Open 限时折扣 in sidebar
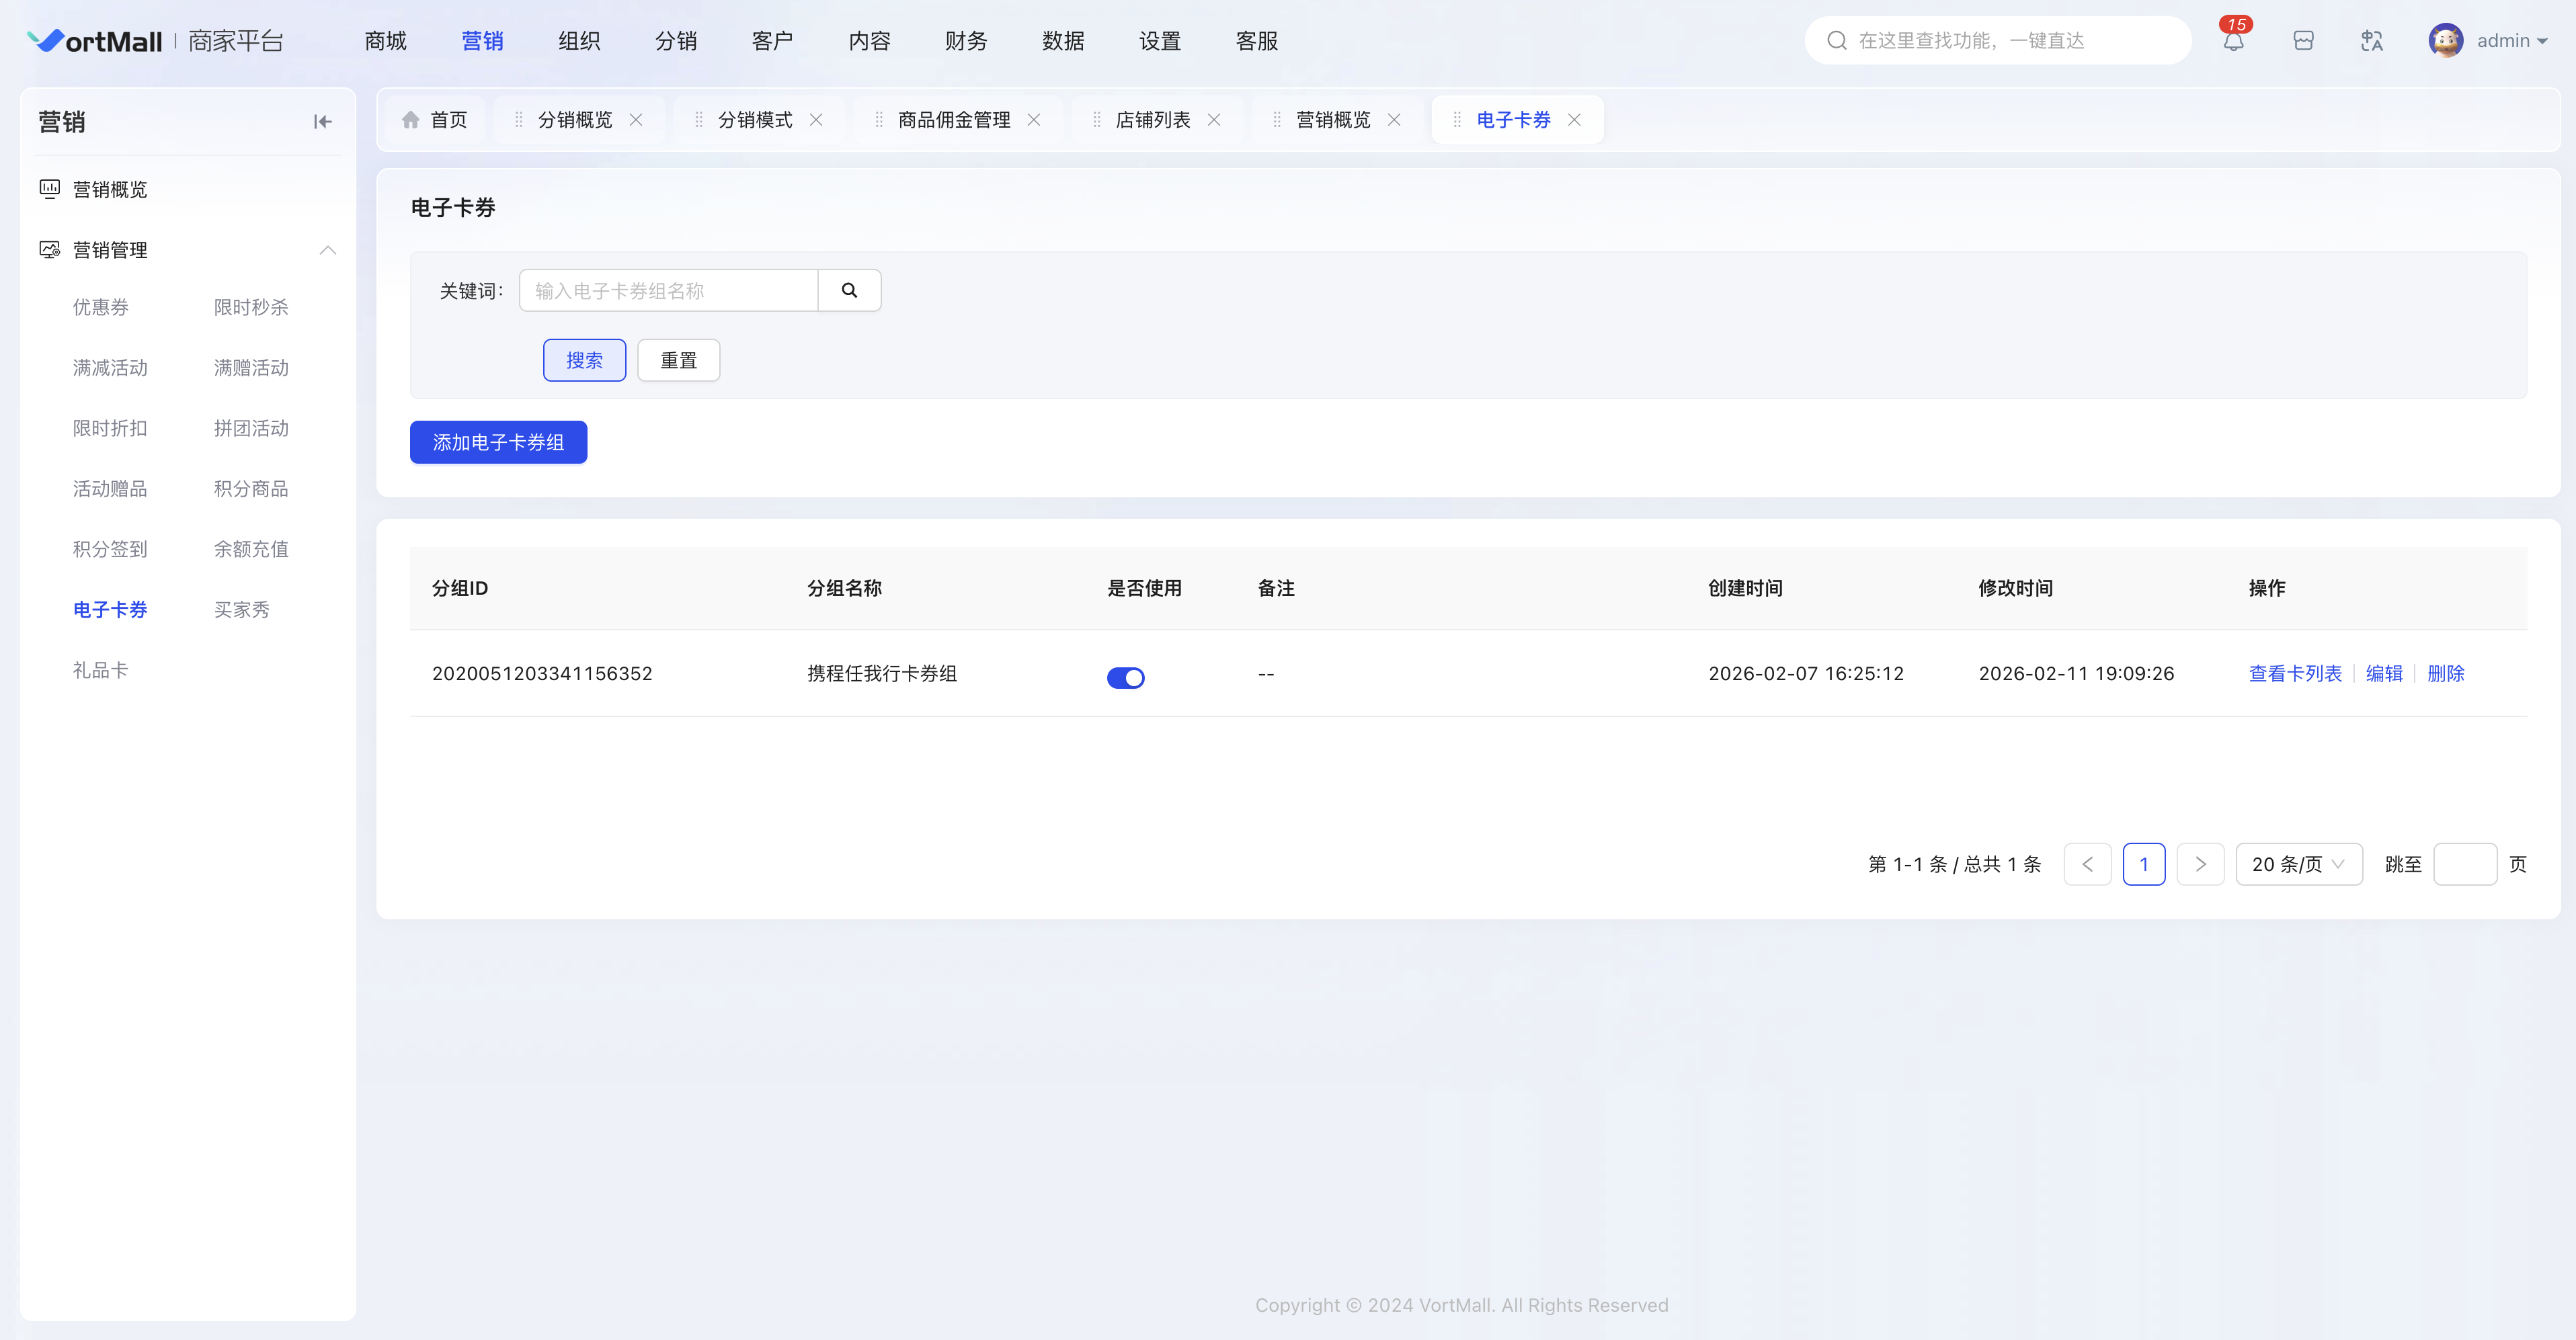 [x=110, y=429]
